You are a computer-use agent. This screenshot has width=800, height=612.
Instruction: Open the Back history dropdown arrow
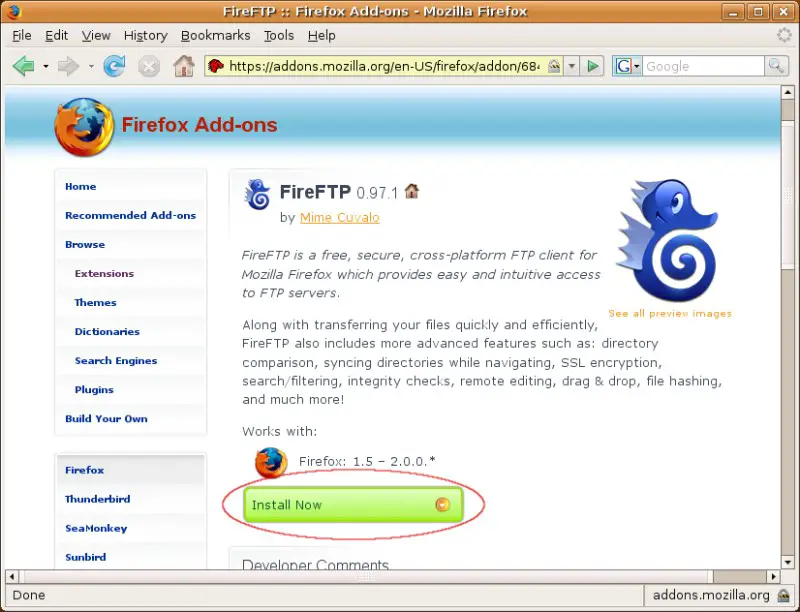[x=45, y=66]
